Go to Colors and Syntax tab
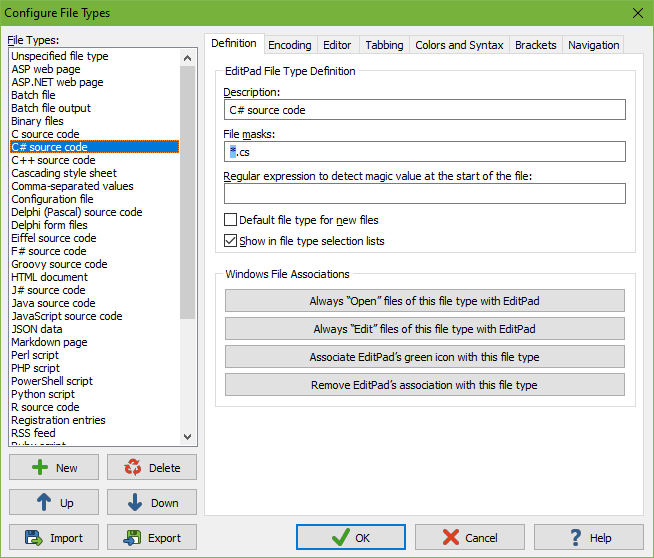The height and width of the screenshot is (558, 654). tap(459, 45)
